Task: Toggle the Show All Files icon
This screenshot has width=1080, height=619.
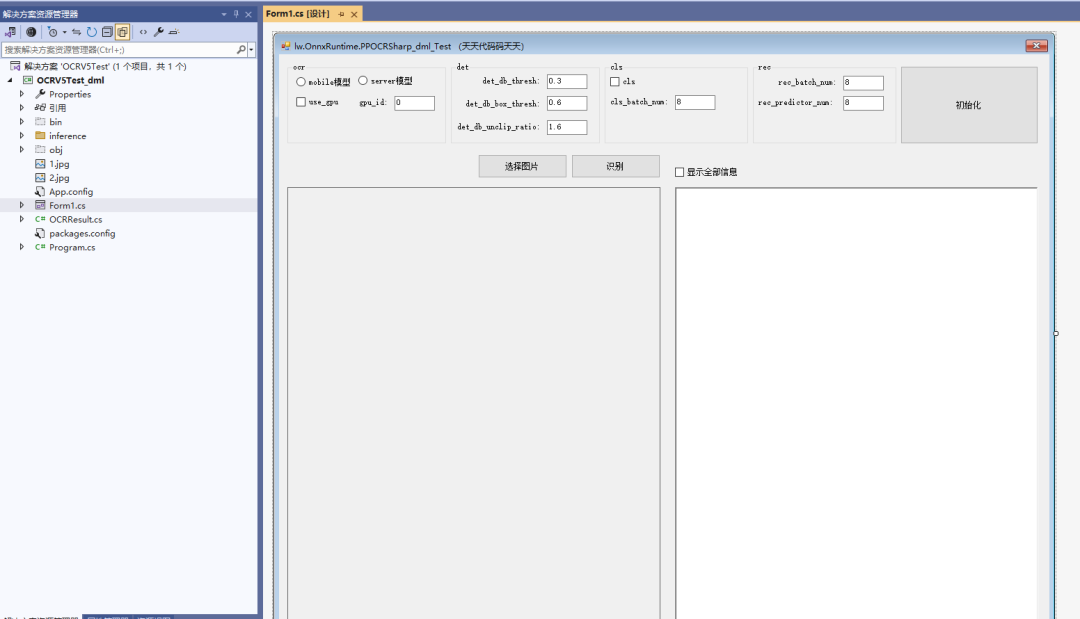Action: point(123,32)
